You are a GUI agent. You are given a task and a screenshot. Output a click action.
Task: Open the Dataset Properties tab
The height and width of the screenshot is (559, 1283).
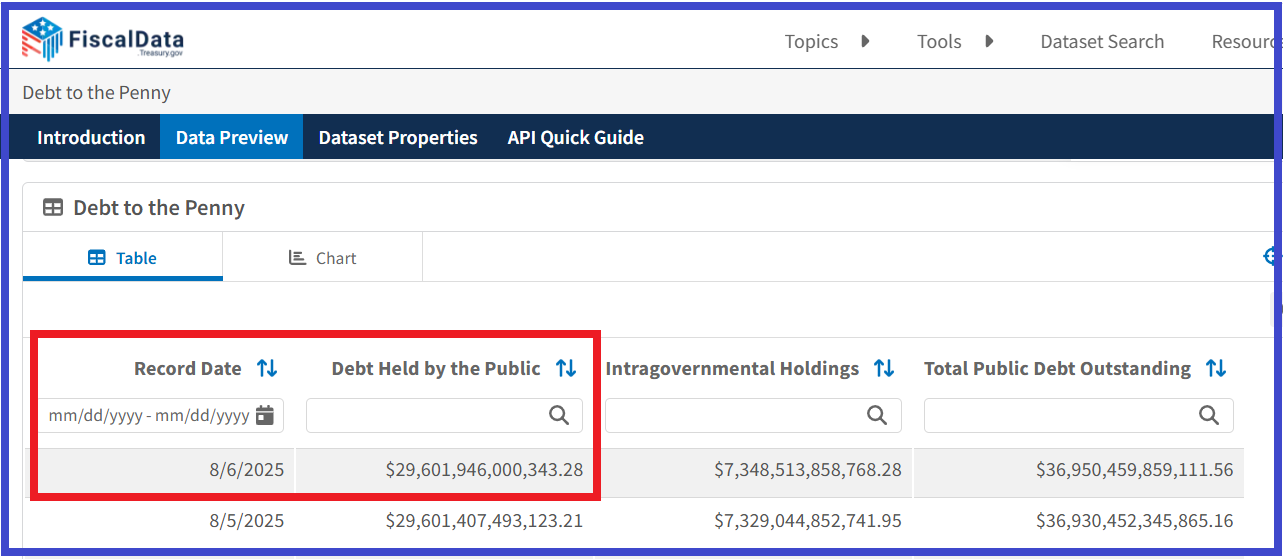click(398, 137)
